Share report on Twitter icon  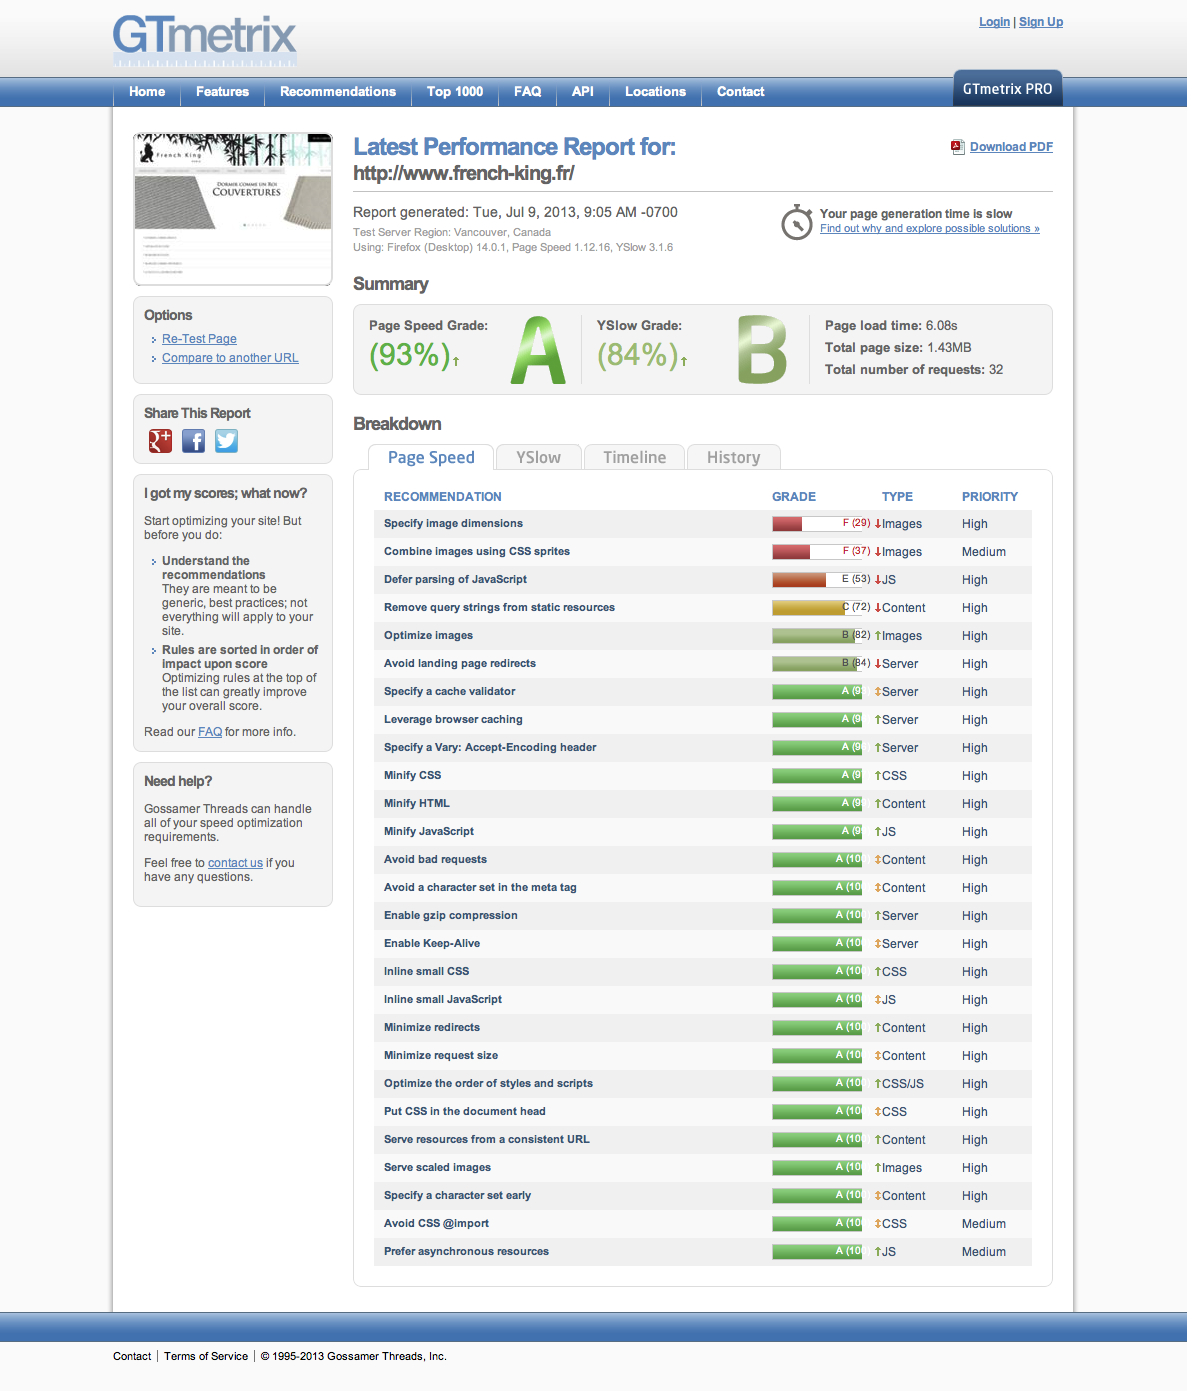click(x=227, y=441)
